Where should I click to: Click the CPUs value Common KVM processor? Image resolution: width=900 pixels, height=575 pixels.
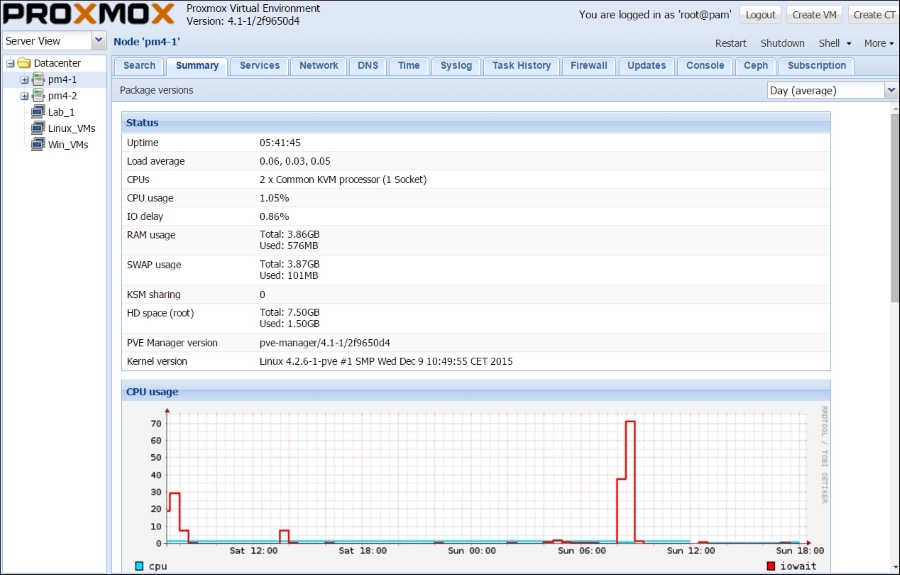coord(343,180)
